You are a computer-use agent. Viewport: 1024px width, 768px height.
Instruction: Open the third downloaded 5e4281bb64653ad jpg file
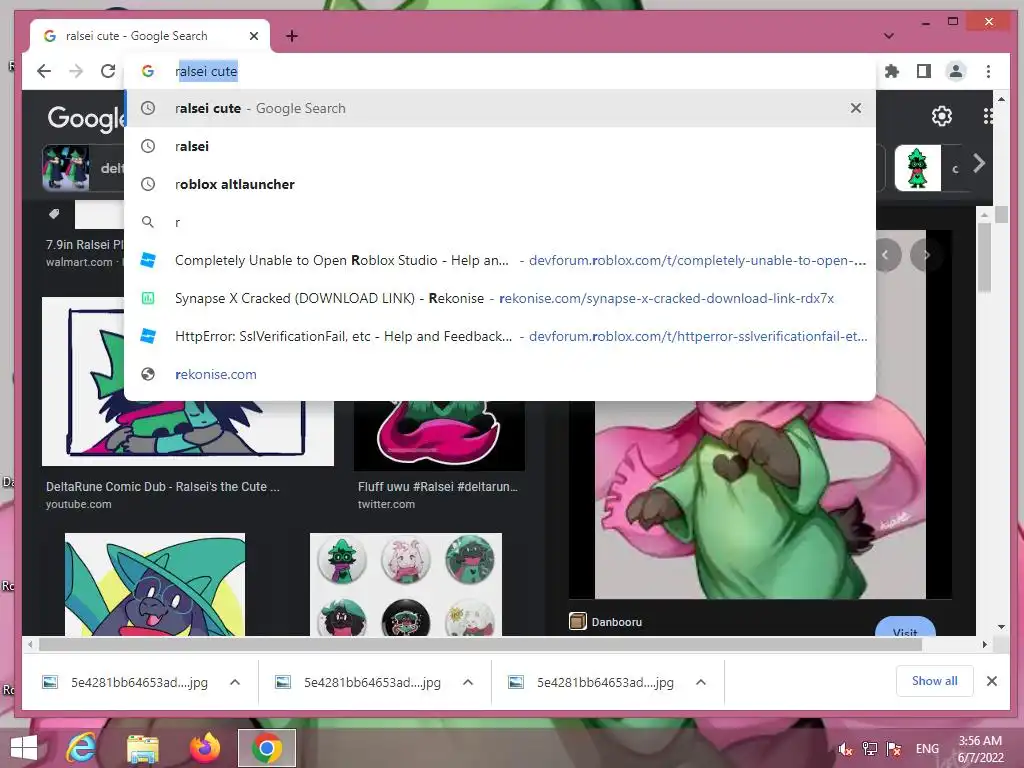pyautogui.click(x=592, y=682)
